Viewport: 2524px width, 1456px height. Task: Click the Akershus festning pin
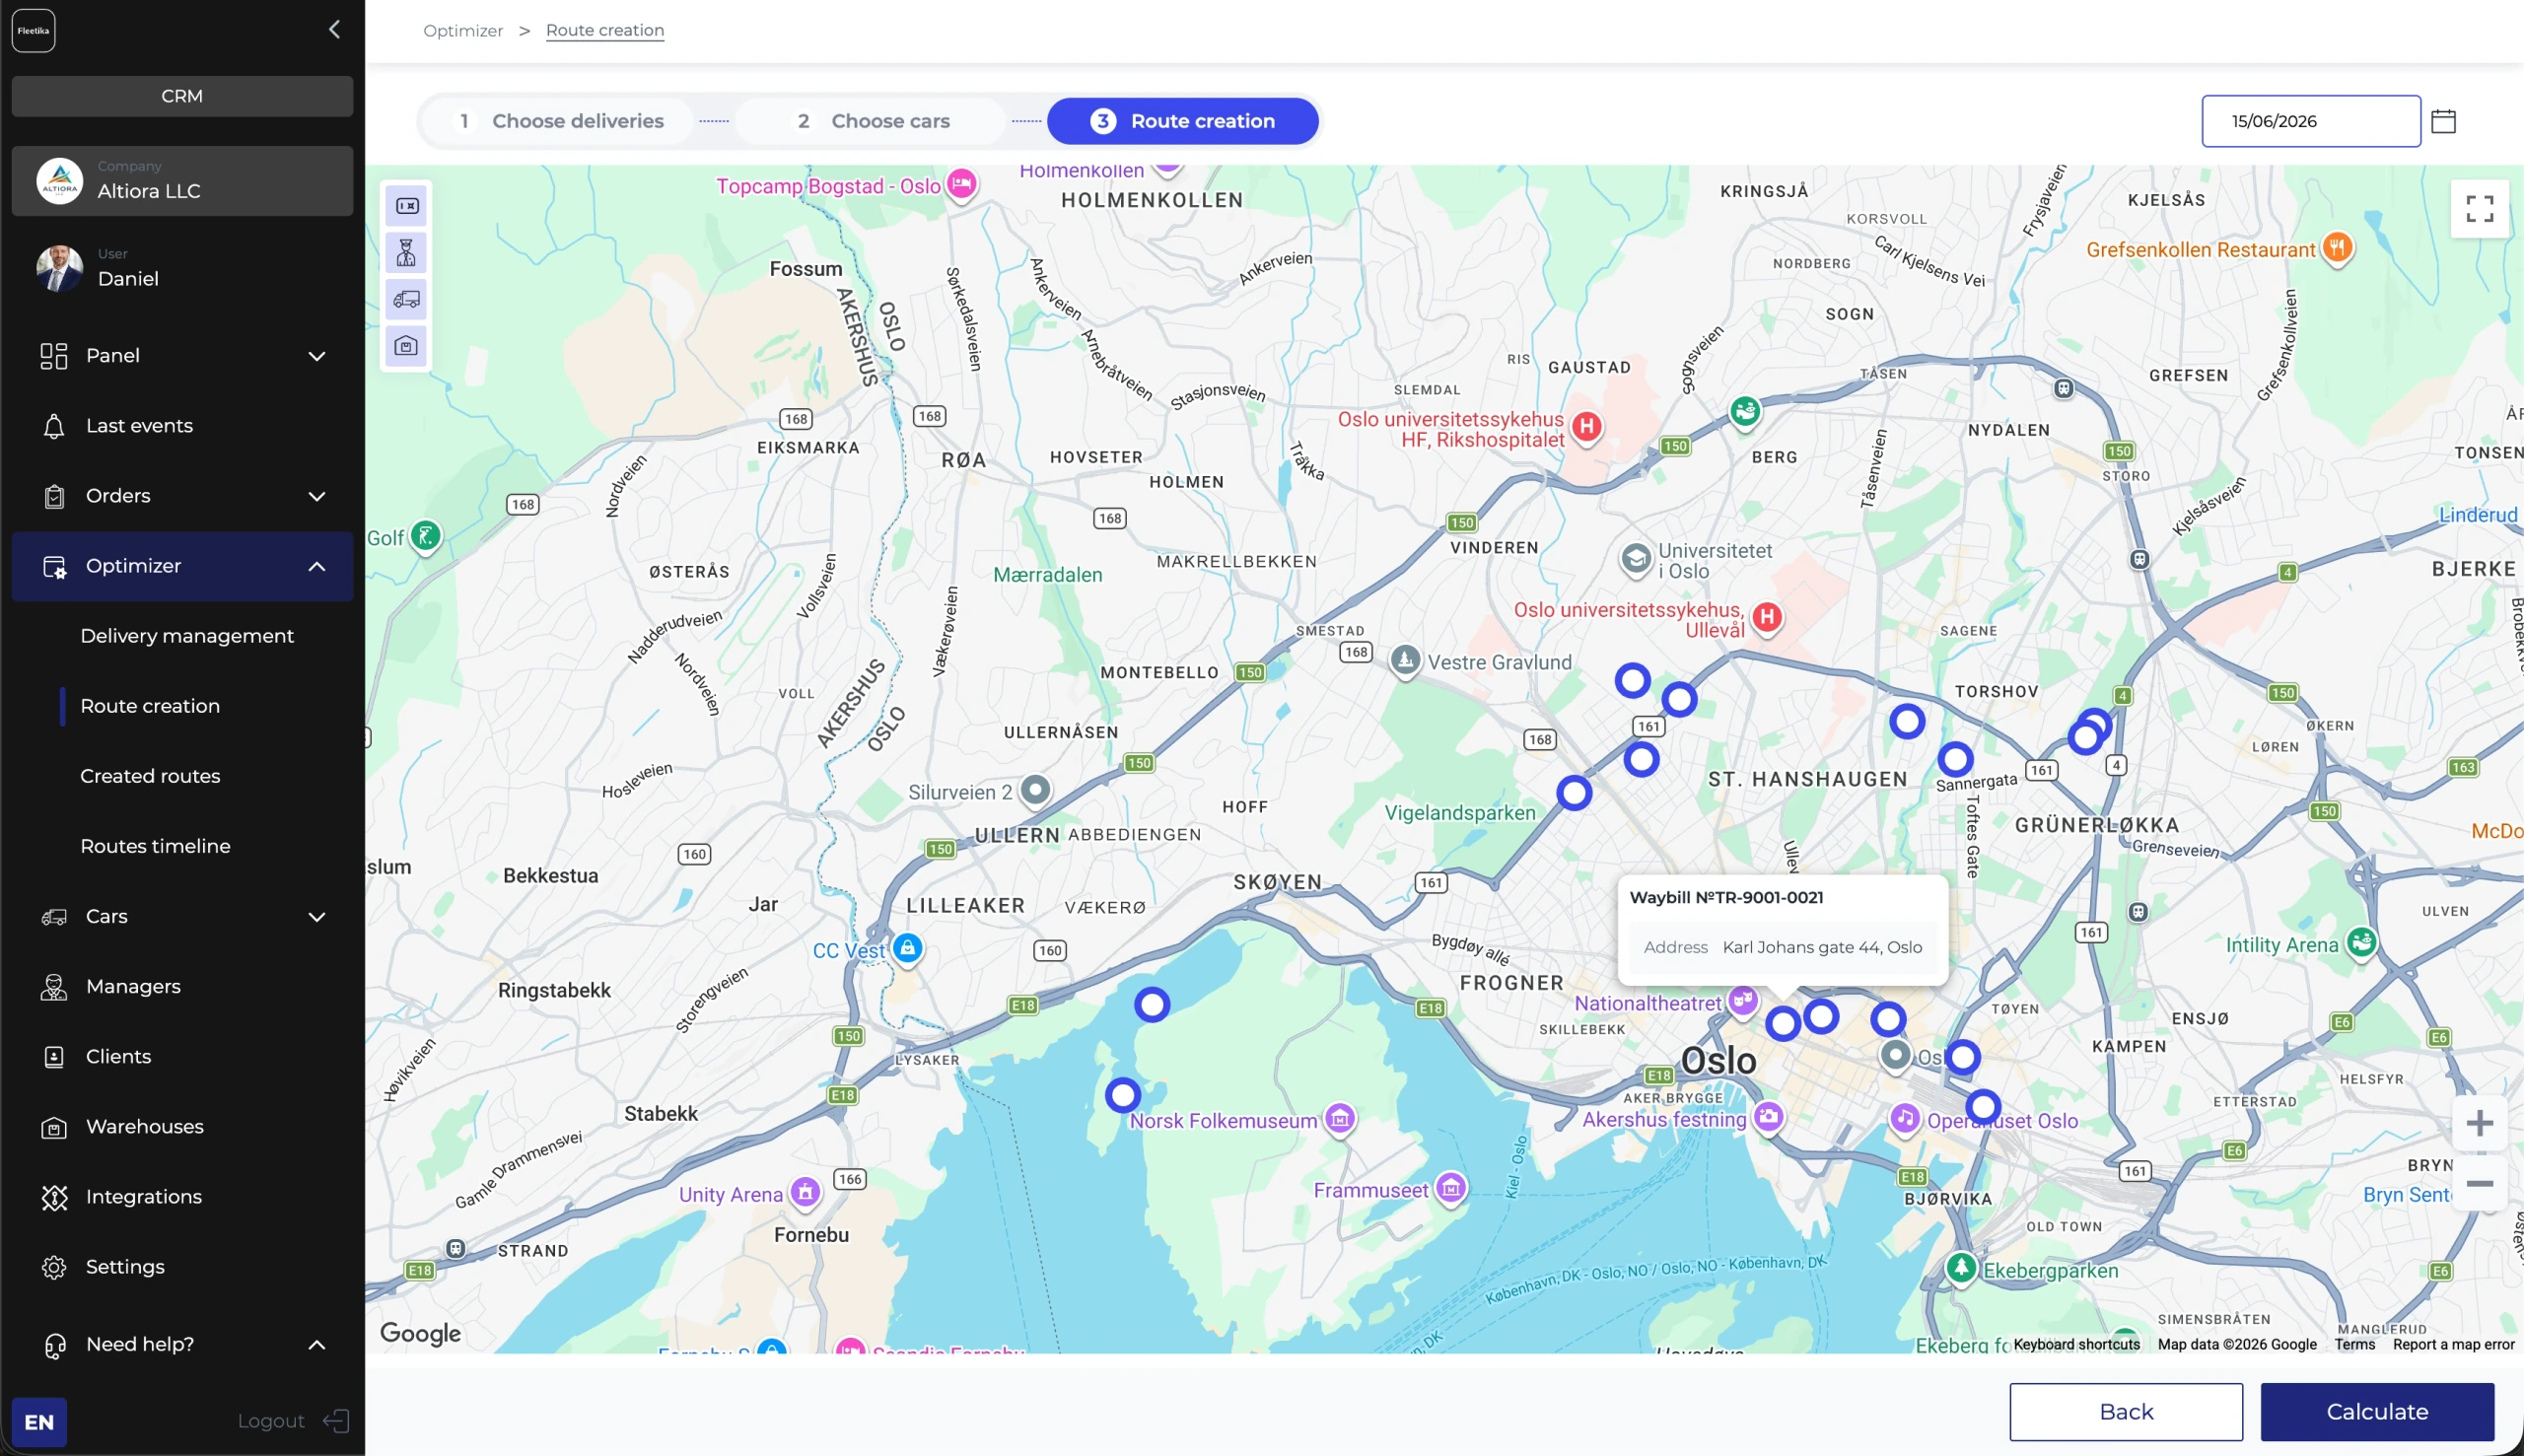pyautogui.click(x=1769, y=1116)
